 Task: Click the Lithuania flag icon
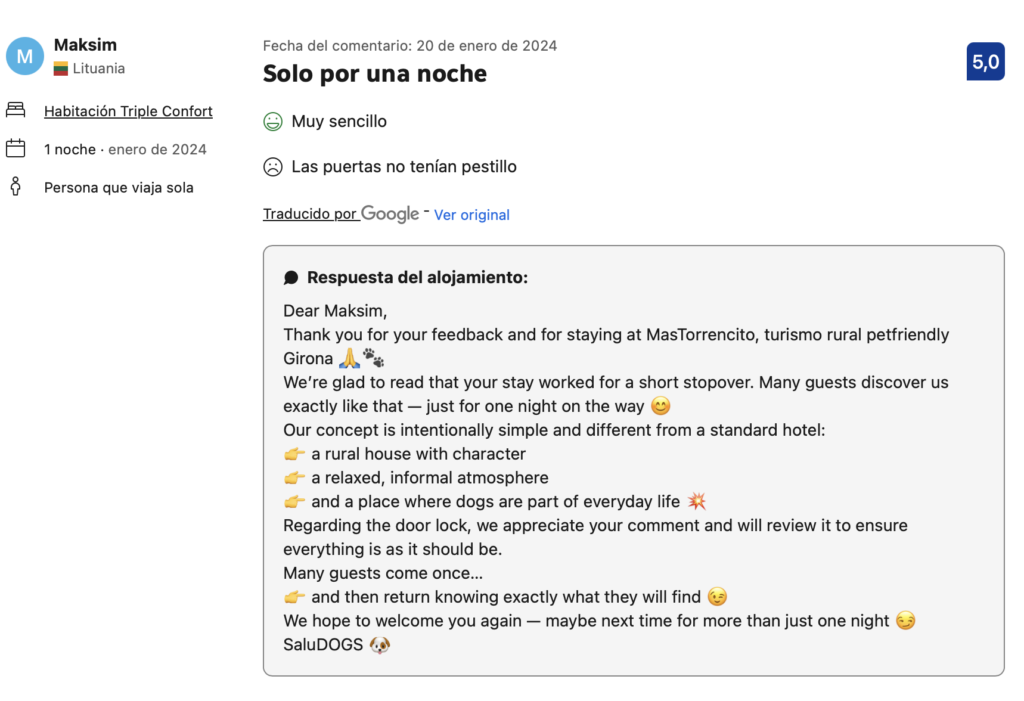coord(61,69)
